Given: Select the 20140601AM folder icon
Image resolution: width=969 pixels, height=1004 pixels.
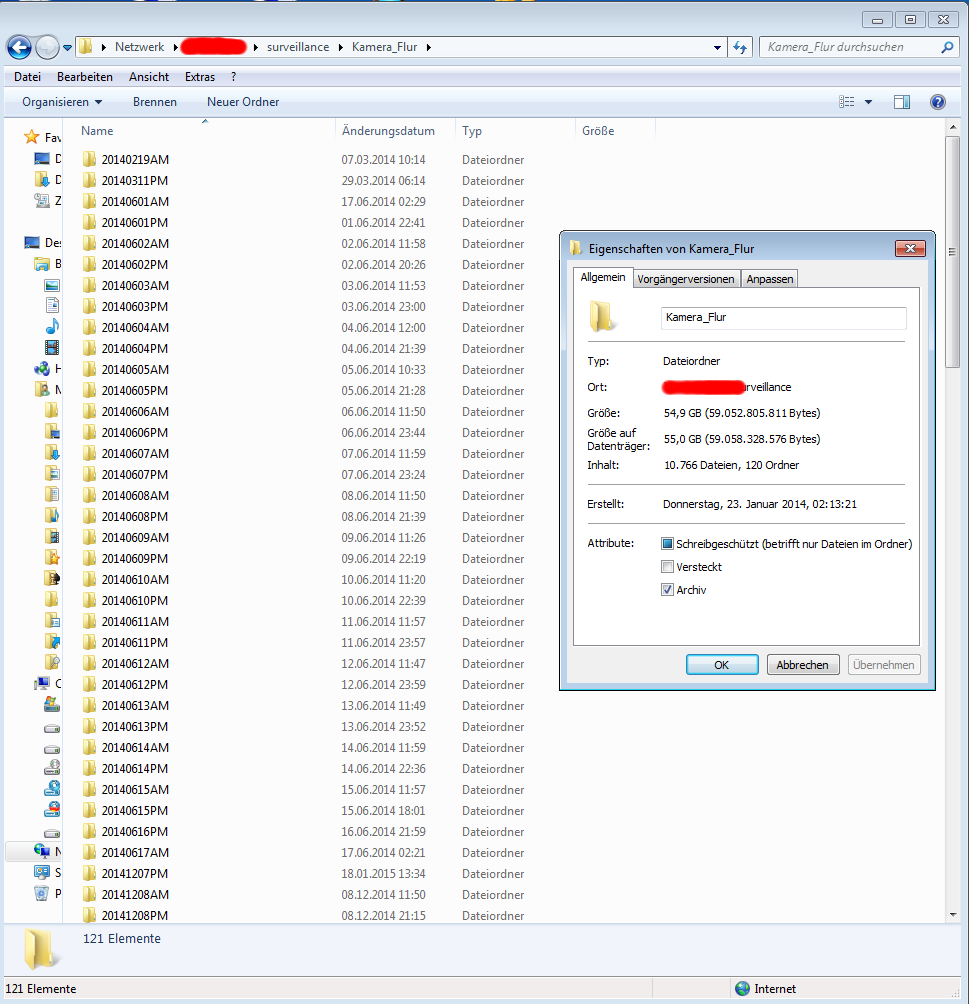Looking at the screenshot, I should (89, 202).
